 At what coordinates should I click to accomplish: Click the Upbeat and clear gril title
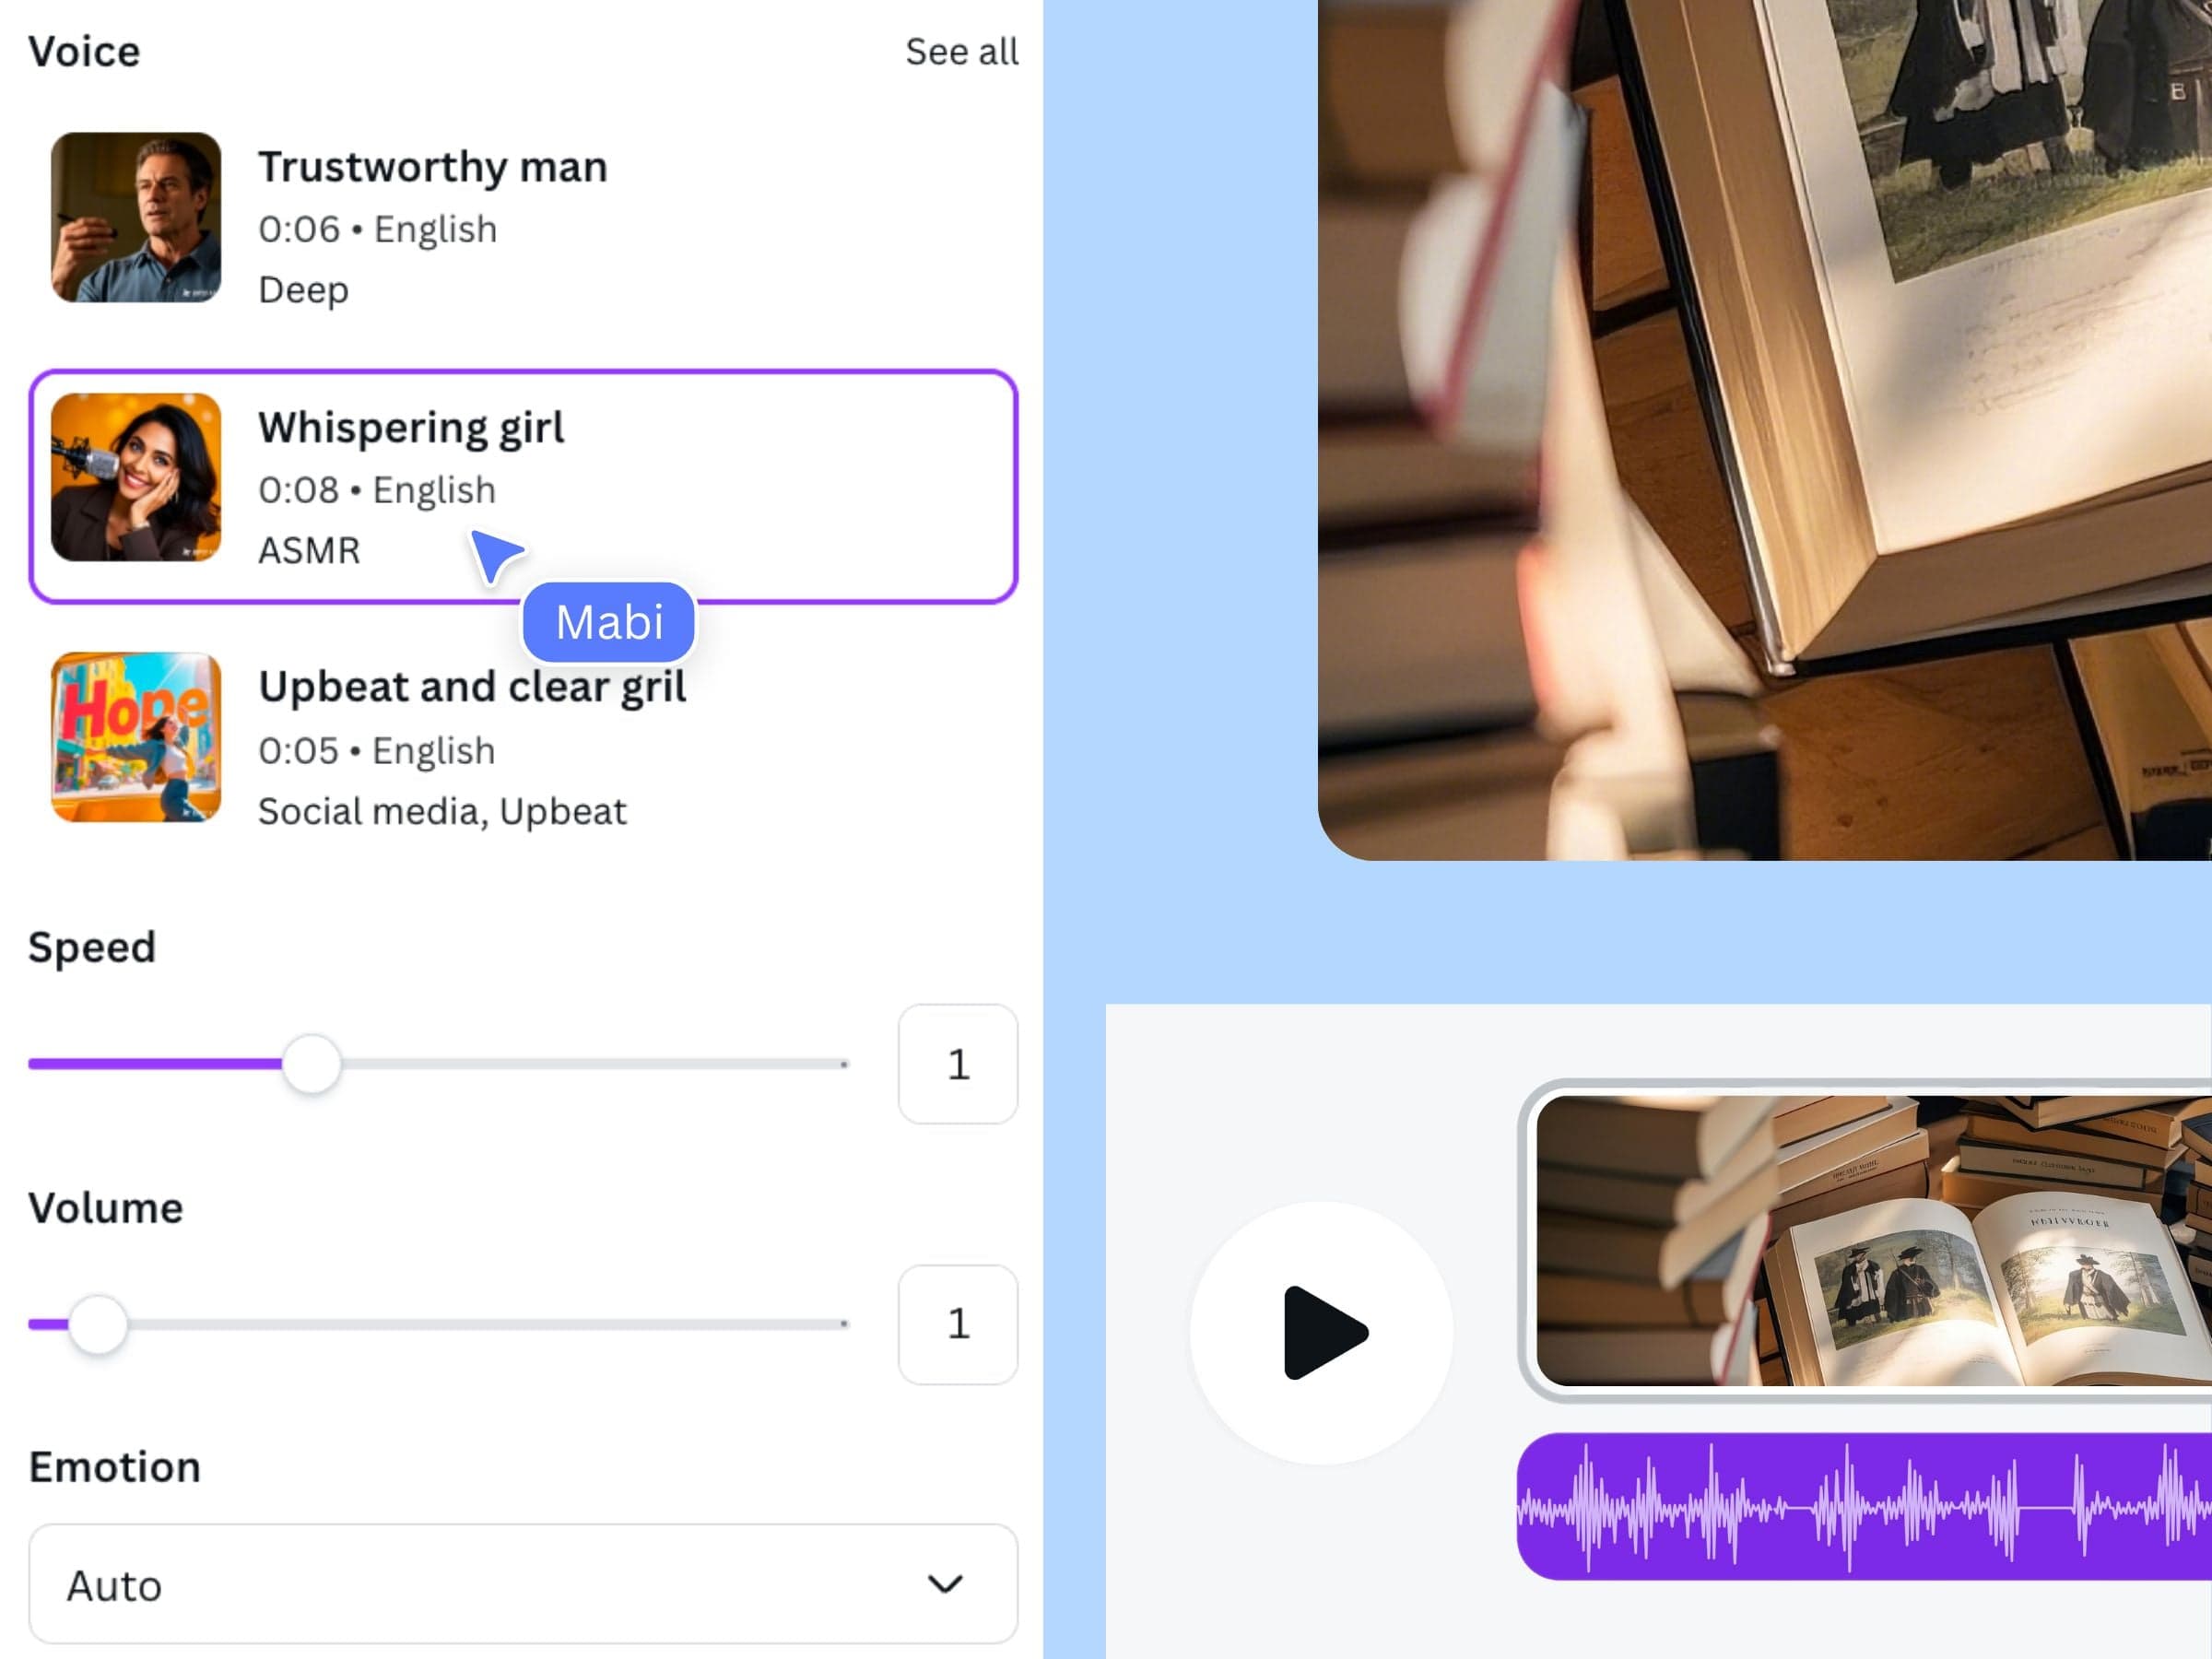pos(472,687)
